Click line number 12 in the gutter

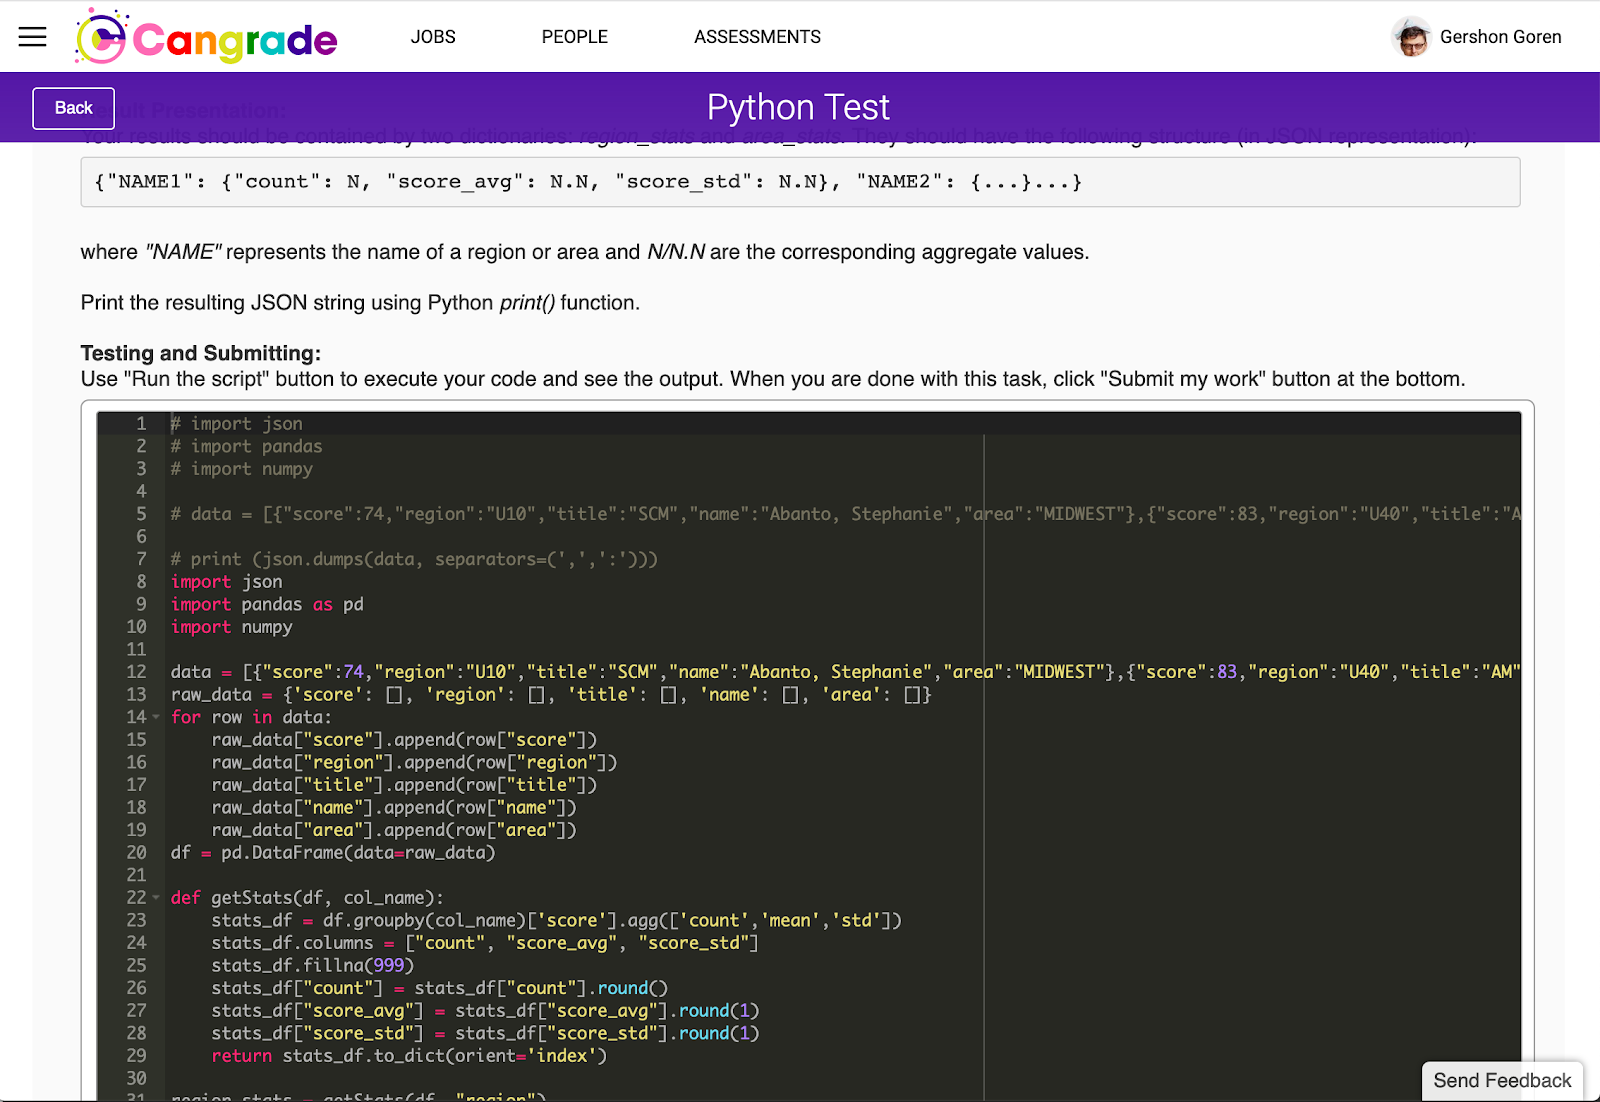pos(136,672)
